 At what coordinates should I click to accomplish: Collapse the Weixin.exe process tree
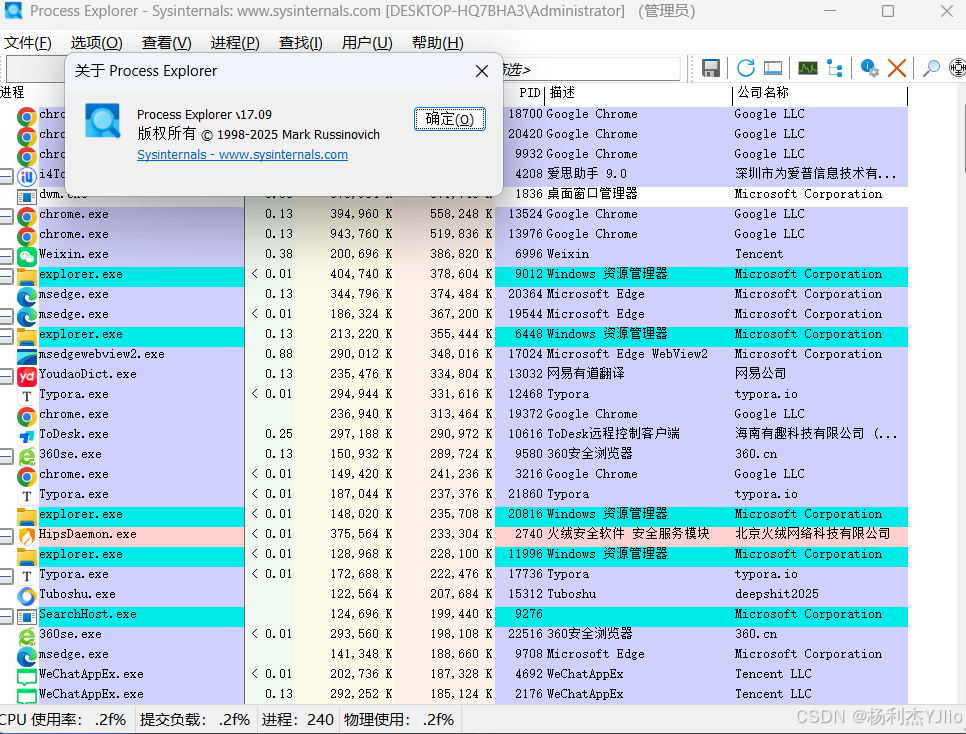(x=6, y=256)
